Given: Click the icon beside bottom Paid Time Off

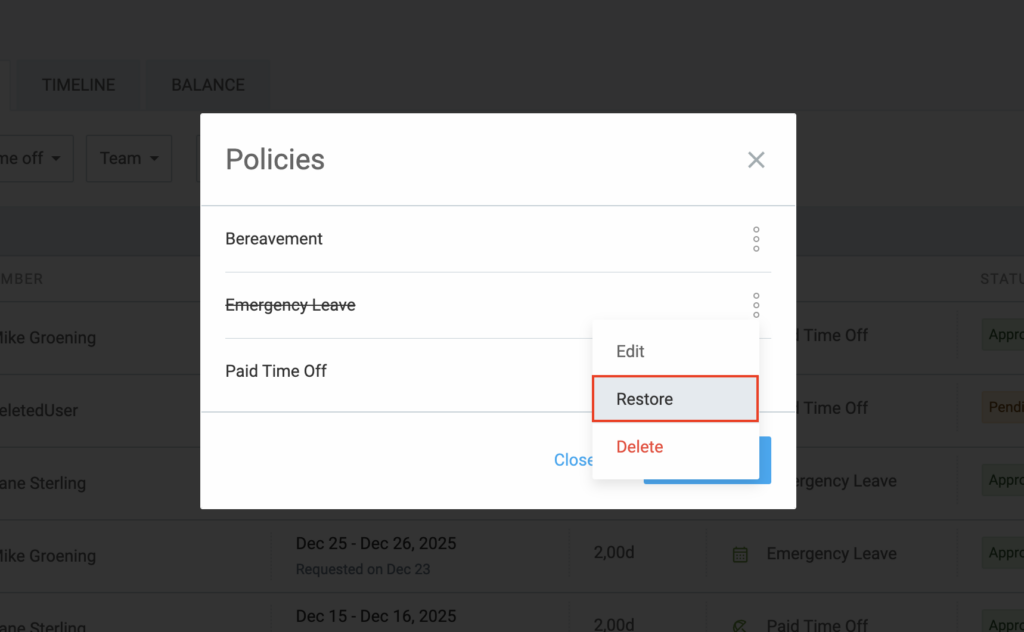Looking at the screenshot, I should [x=740, y=625].
